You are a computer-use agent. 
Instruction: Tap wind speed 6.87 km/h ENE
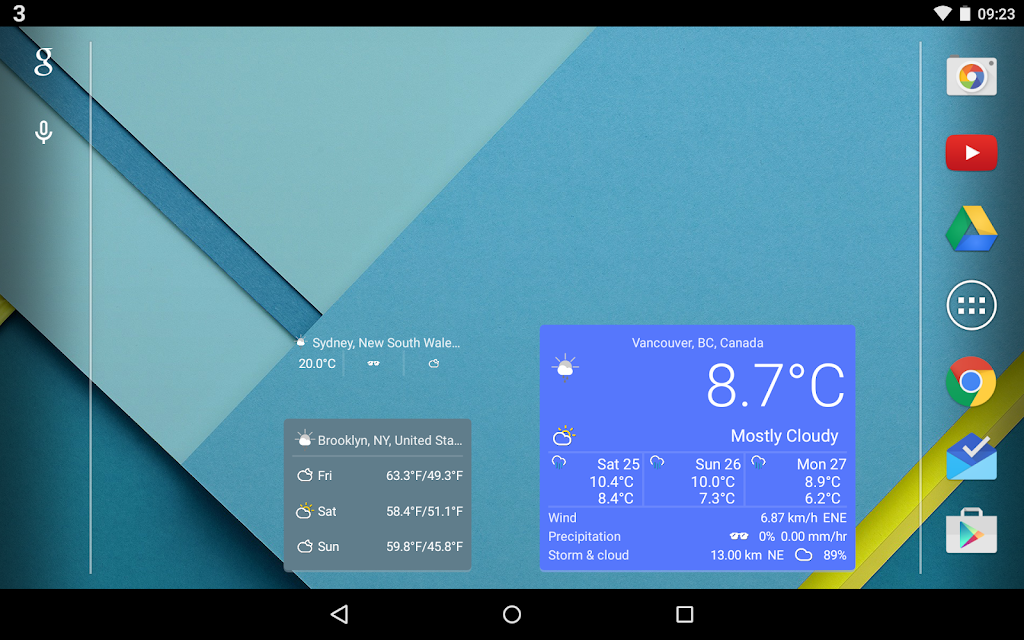pyautogui.click(x=803, y=518)
